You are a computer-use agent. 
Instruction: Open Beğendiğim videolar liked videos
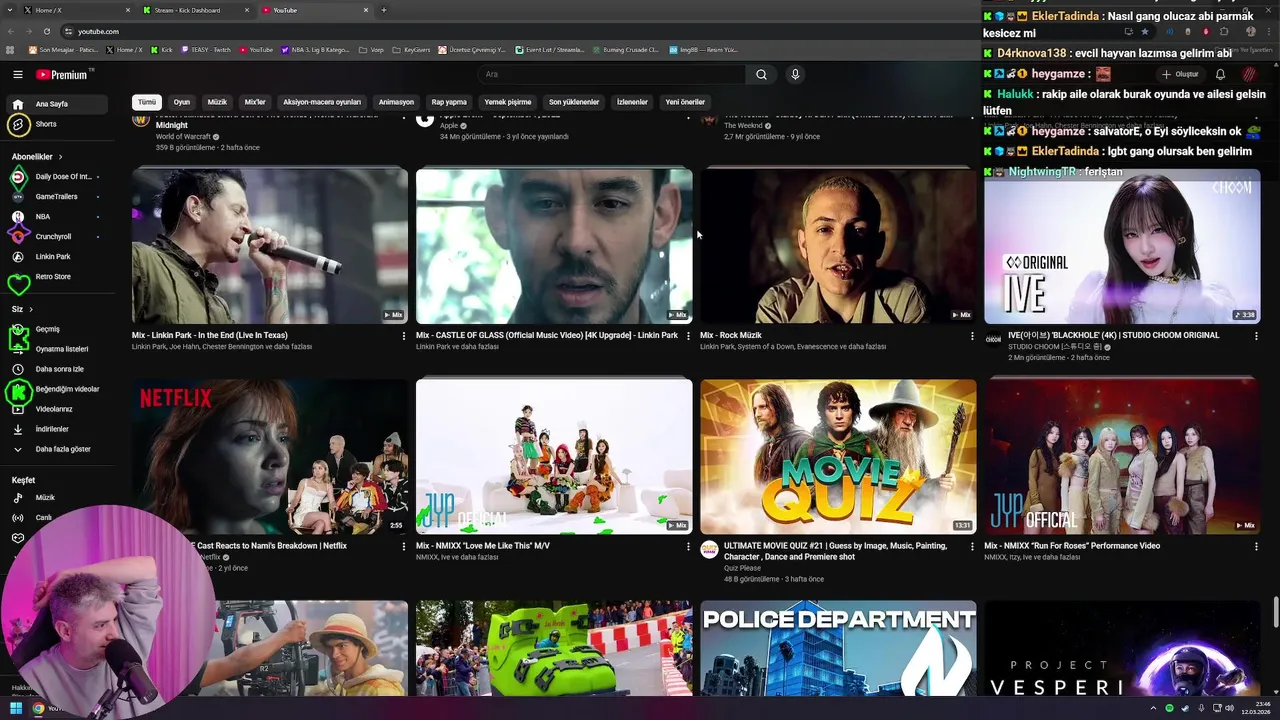[x=55, y=389]
